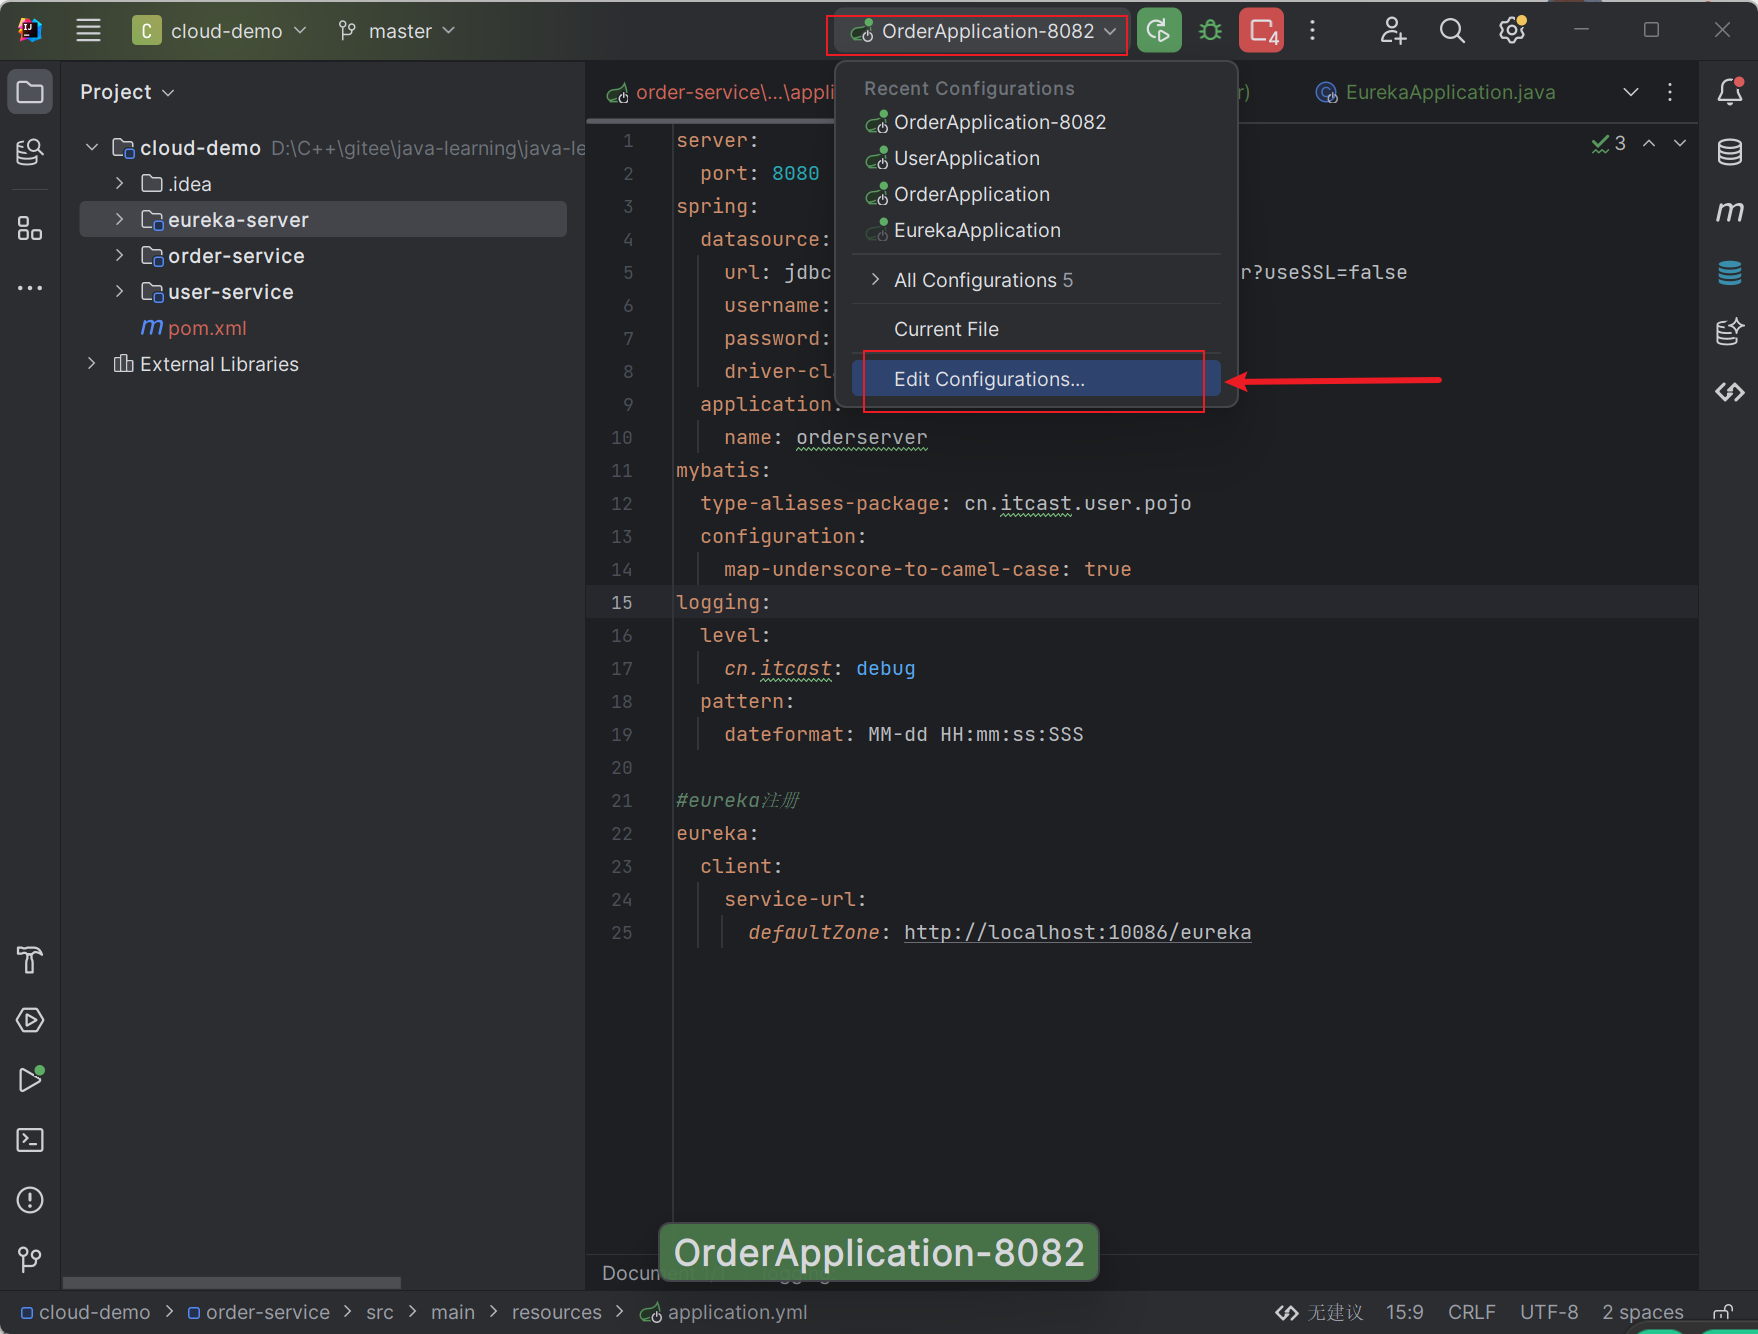This screenshot has height=1334, width=1758.
Task: Open Run tool window play icon
Action: (30, 1080)
